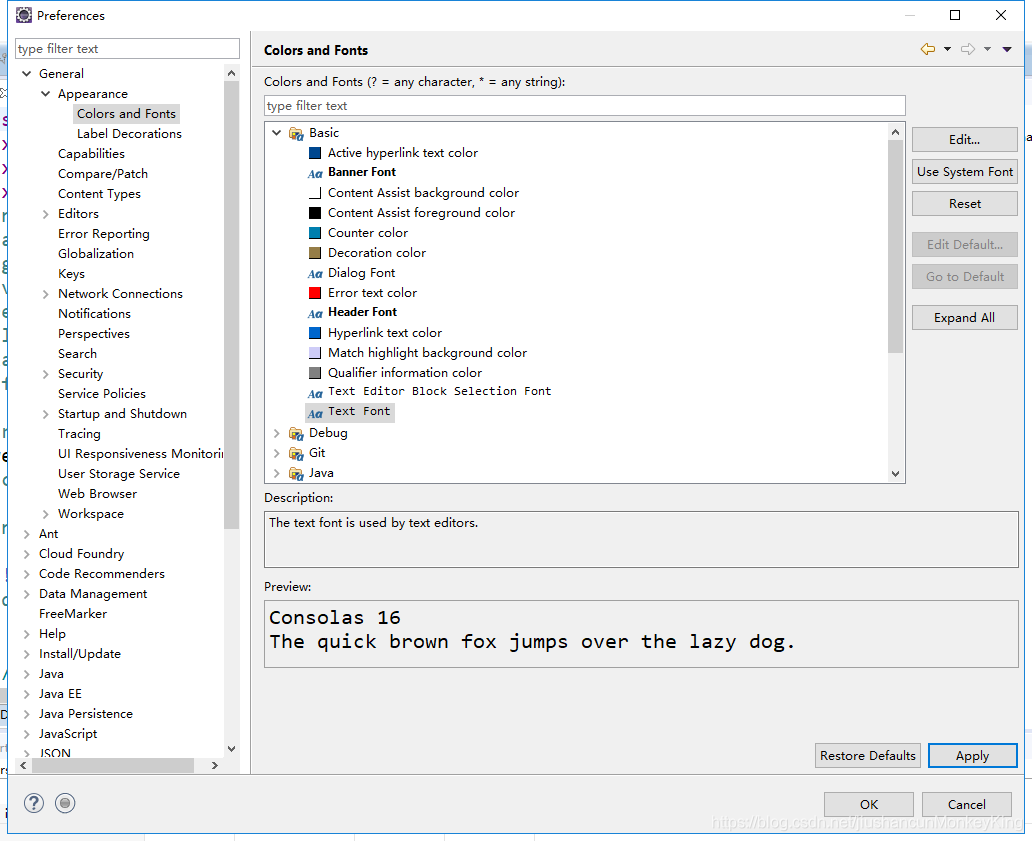
Task: Click the Text Font Aa icon
Action: [x=315, y=413]
